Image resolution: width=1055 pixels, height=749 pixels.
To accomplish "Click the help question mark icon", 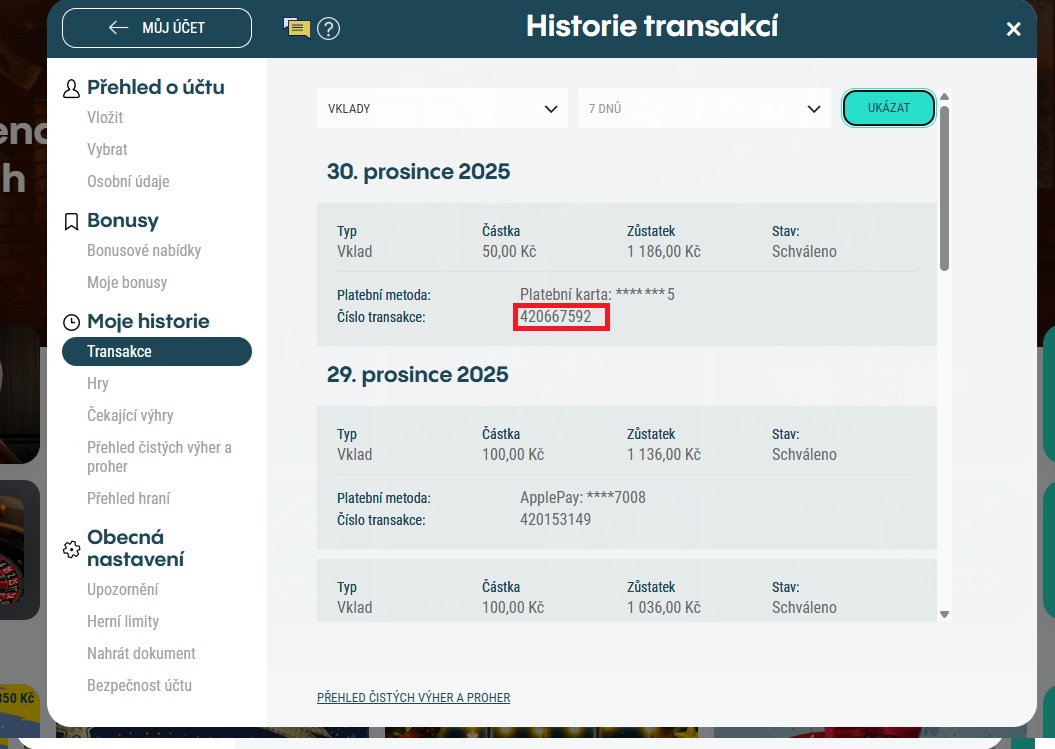I will 328,28.
